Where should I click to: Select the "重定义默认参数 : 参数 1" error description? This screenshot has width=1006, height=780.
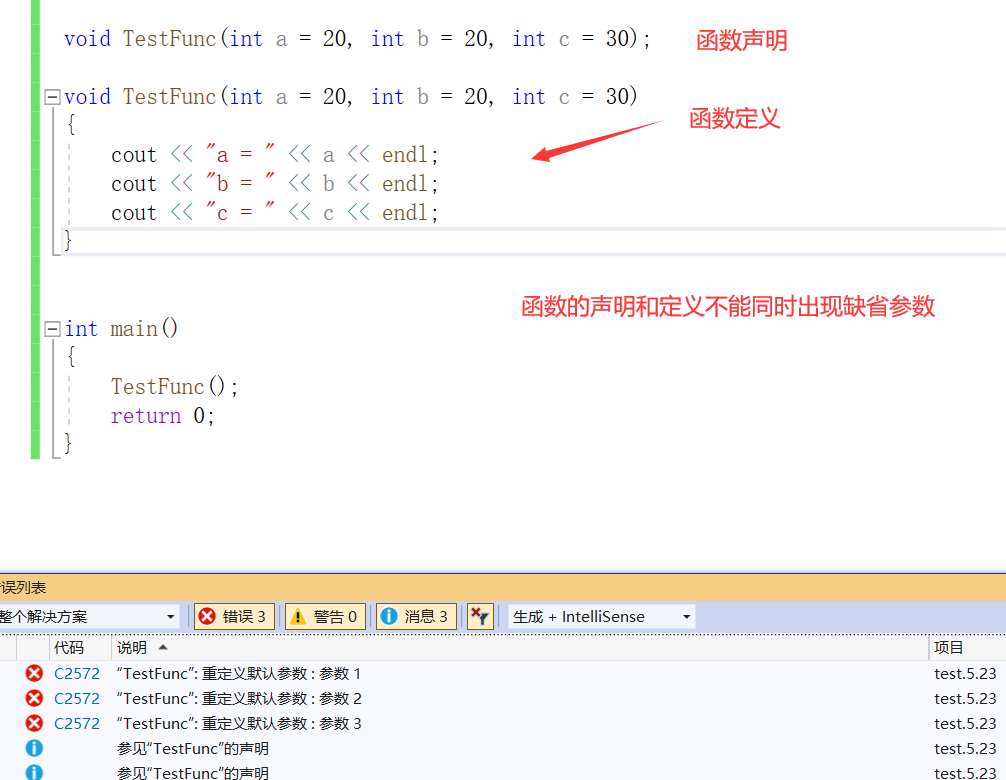tap(239, 674)
